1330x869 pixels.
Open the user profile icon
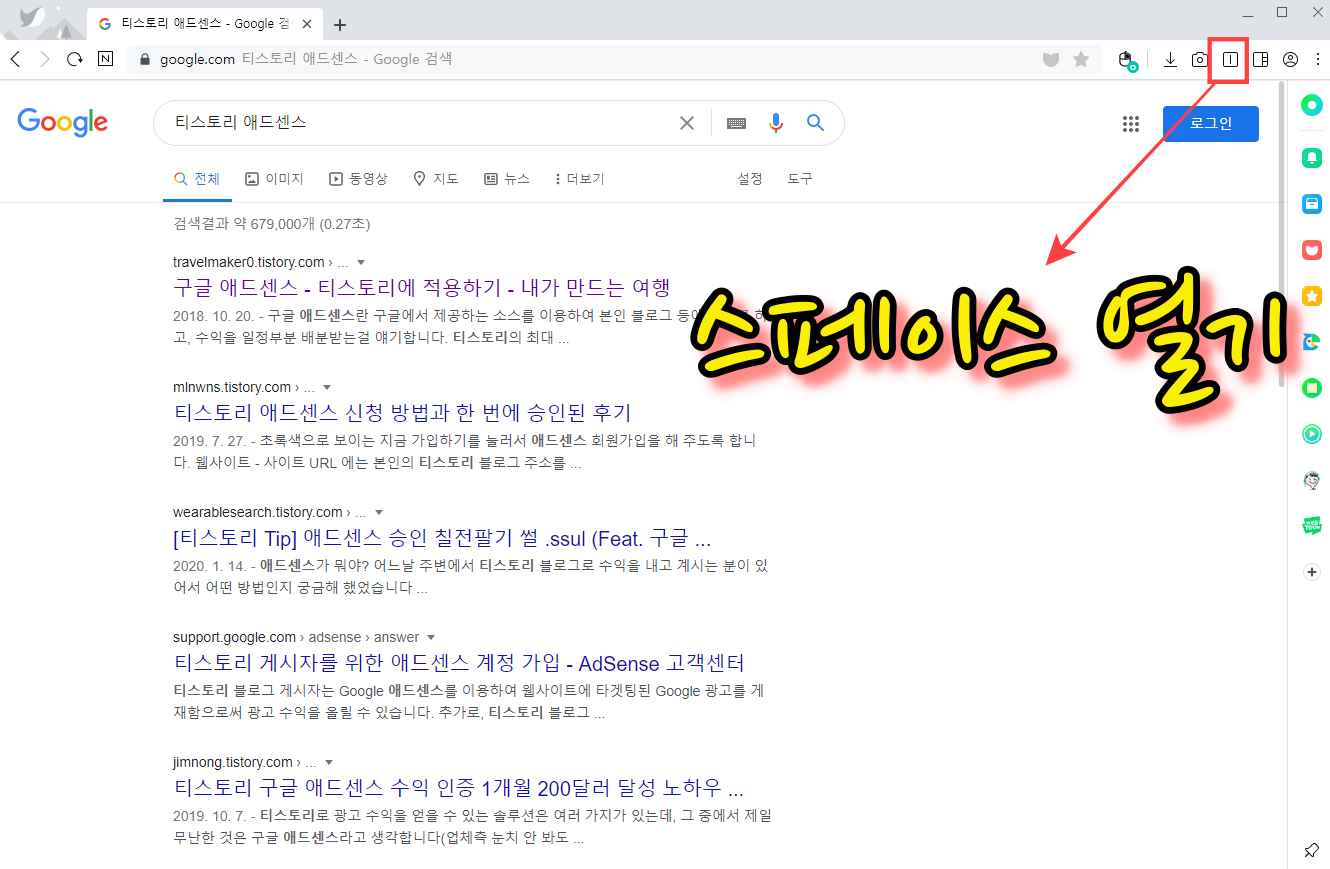pos(1290,60)
